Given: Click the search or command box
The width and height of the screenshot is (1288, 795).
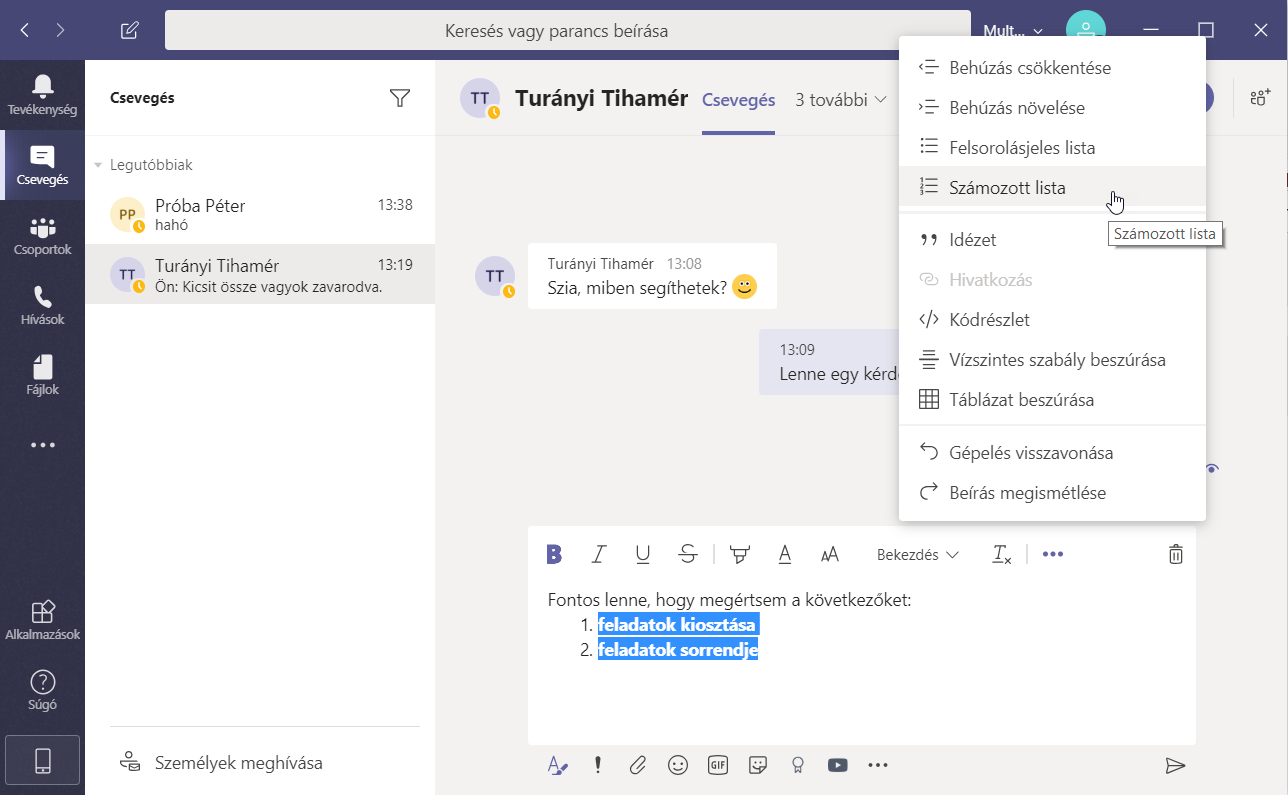Looking at the screenshot, I should point(567,30).
